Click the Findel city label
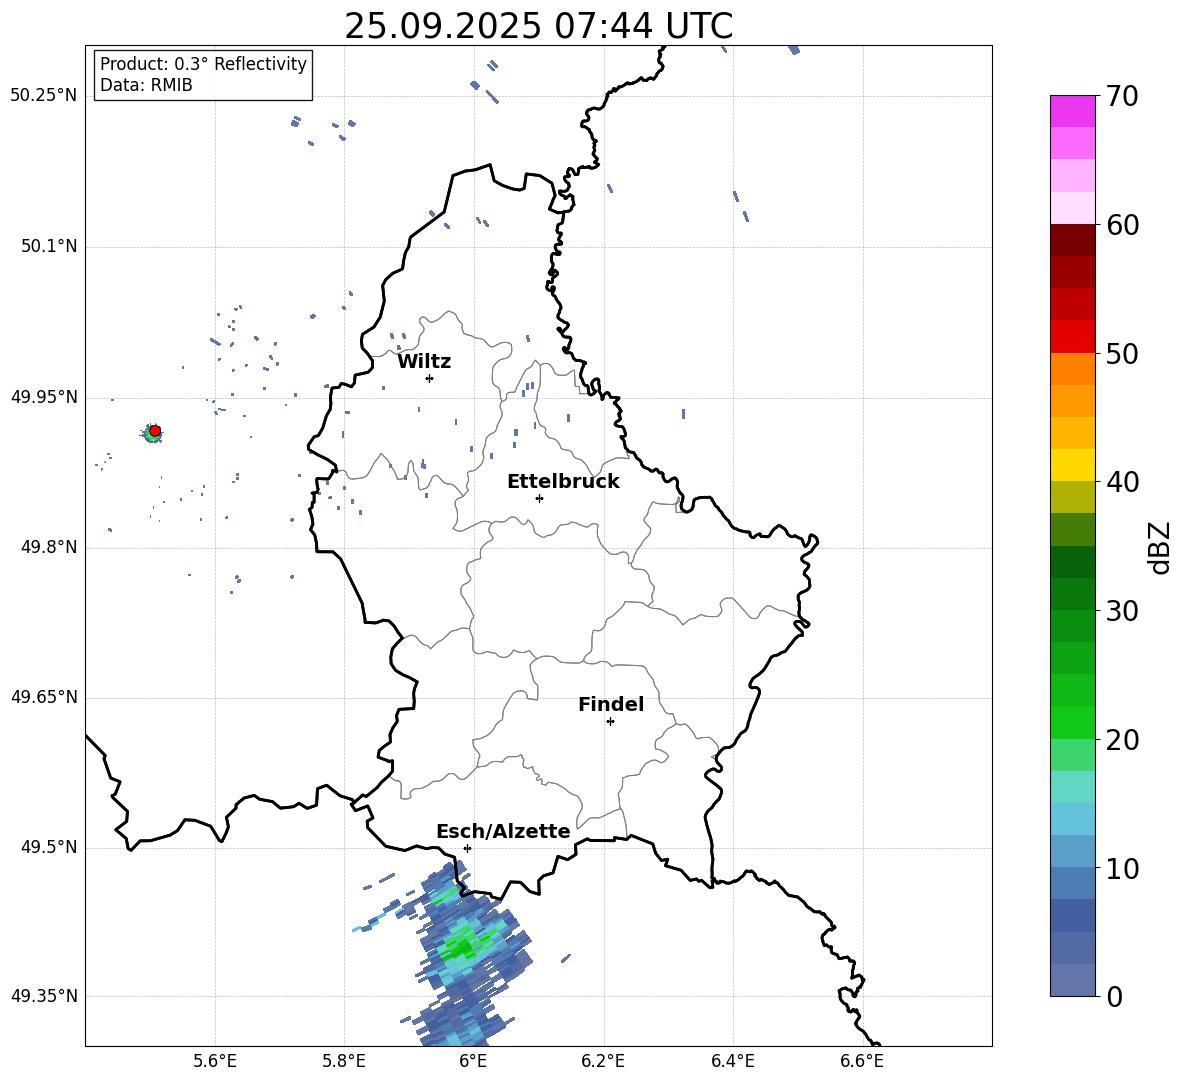 point(611,704)
